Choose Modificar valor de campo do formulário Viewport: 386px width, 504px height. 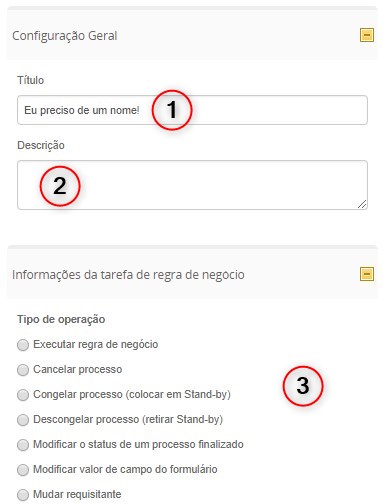tap(23, 470)
